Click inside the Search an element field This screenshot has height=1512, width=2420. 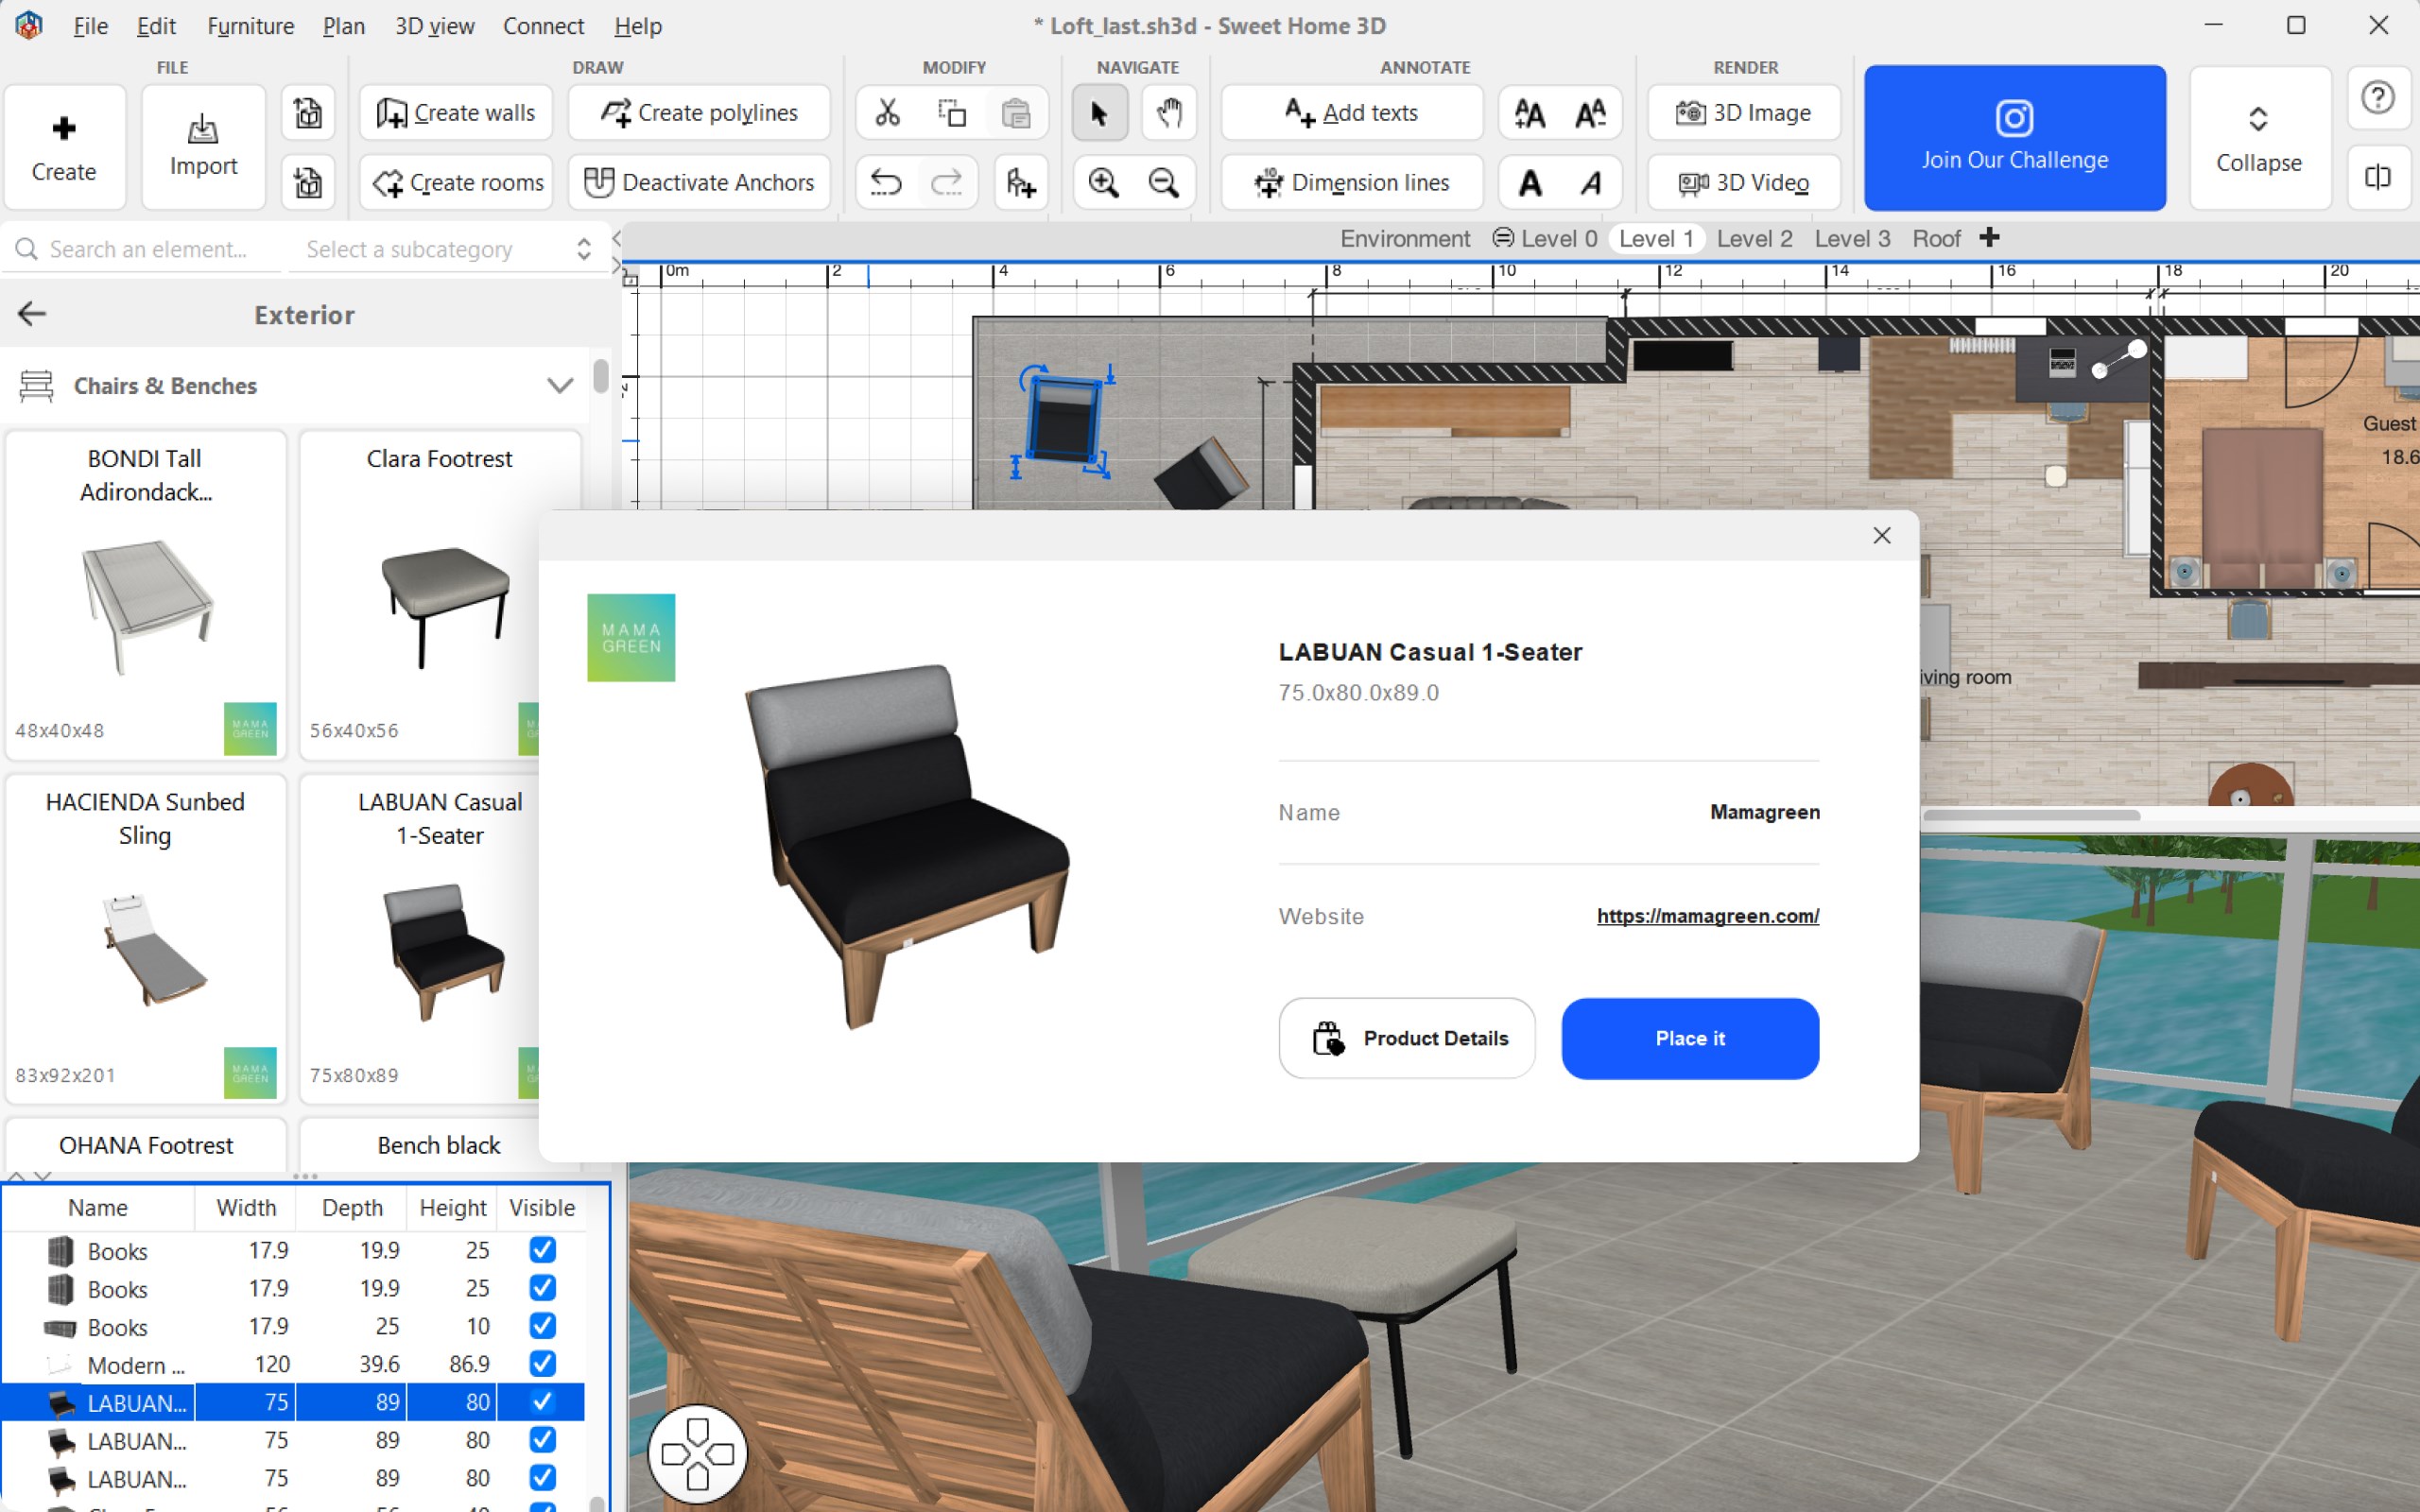point(150,249)
